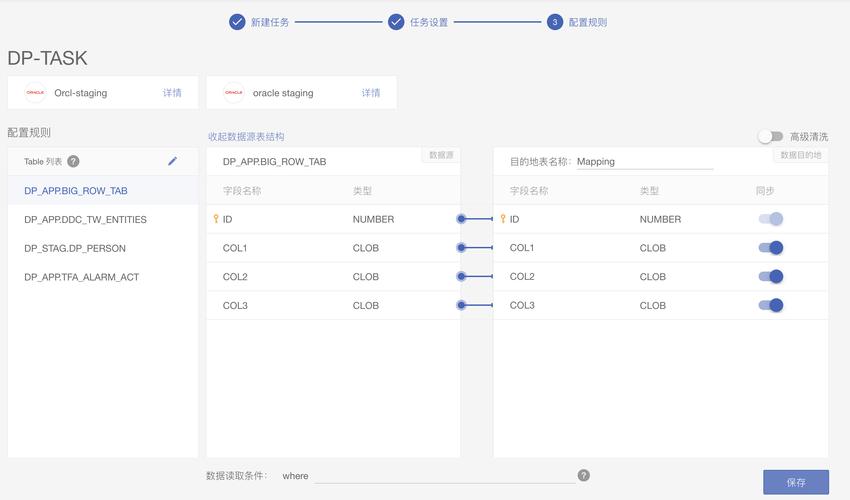Viewport: 850px width, 500px height.
Task: Click the primary key icon on source ID
Action: coord(216,219)
